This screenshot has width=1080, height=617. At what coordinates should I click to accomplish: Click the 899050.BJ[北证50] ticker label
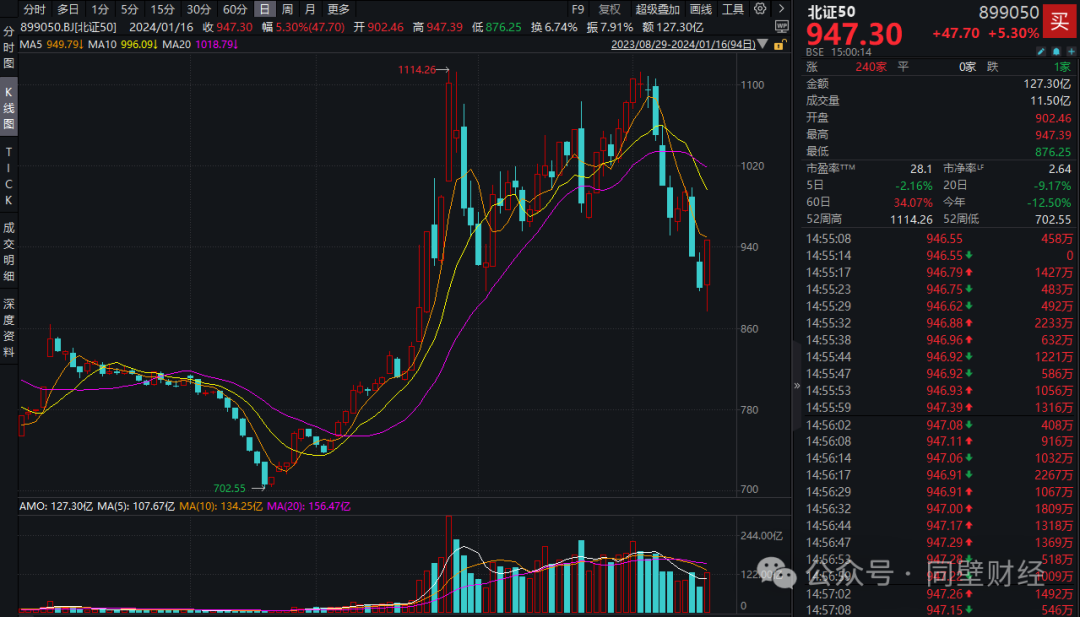pos(69,28)
